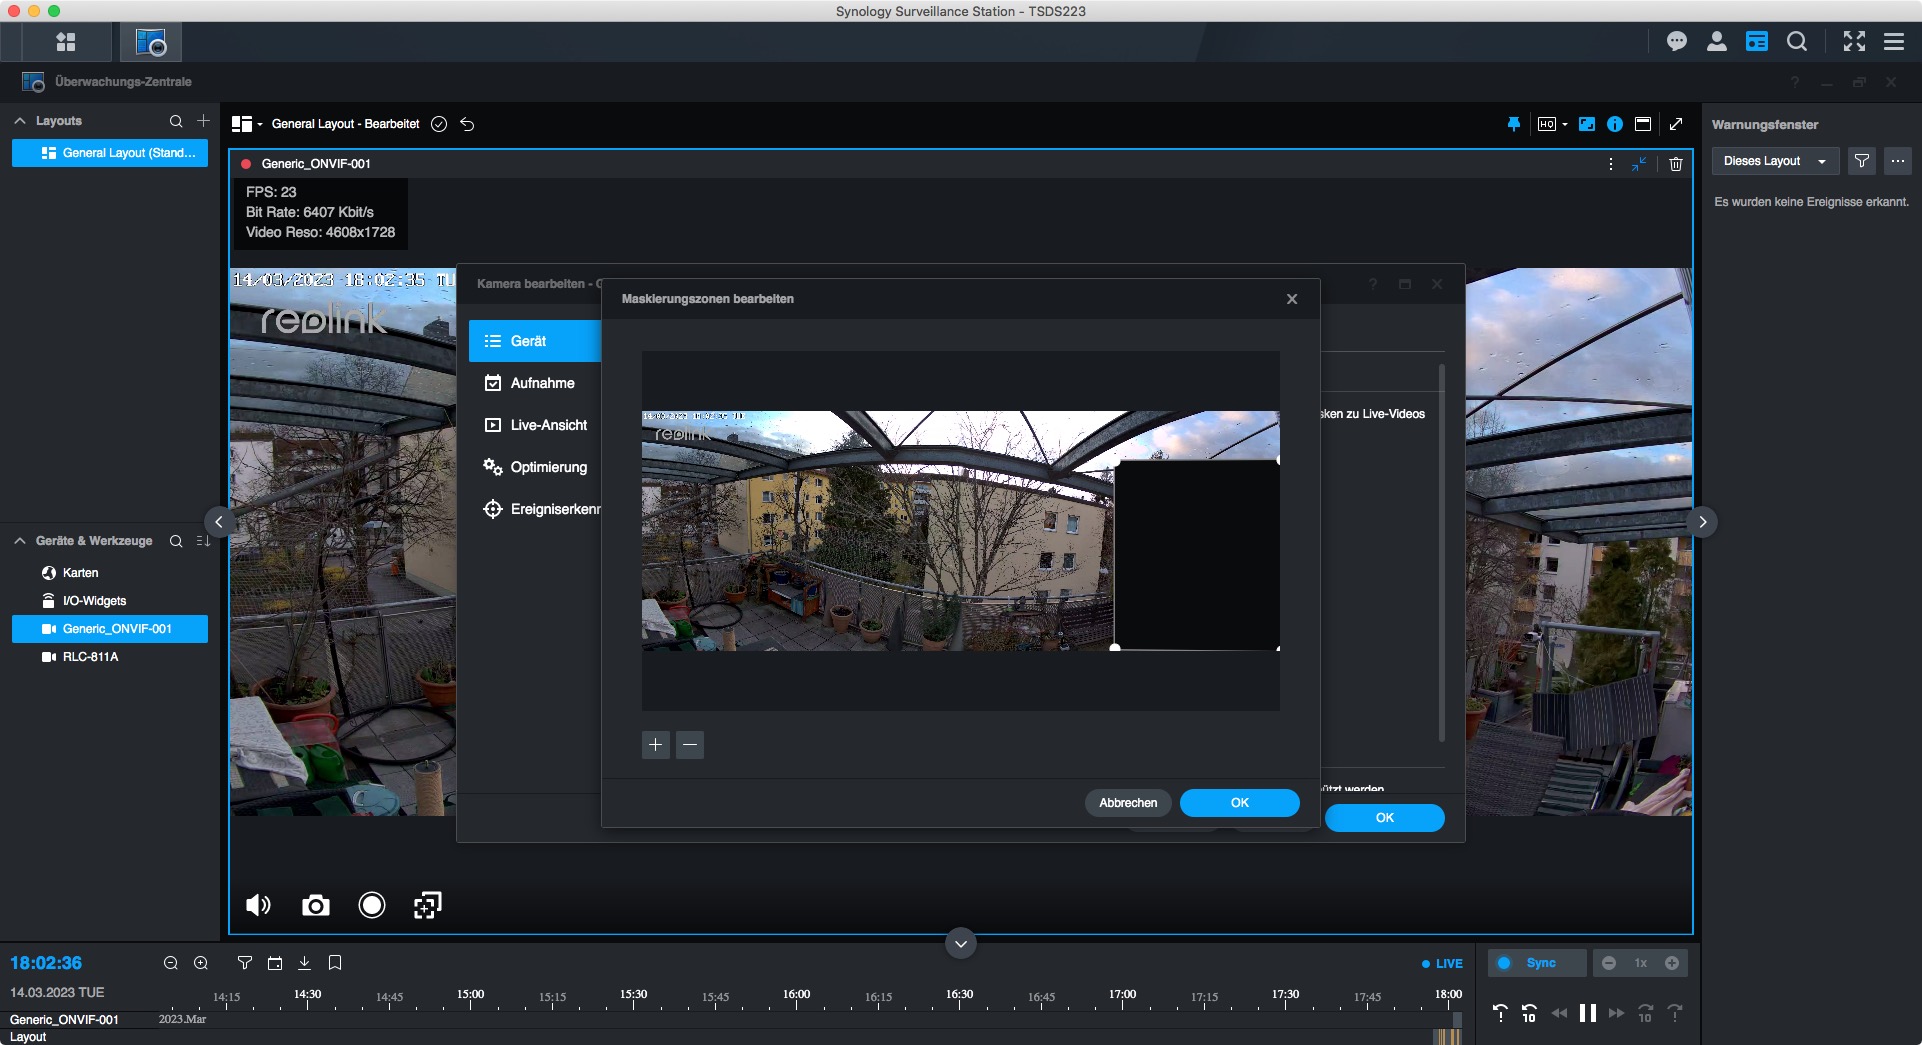This screenshot has height=1045, width=1922.
Task: Collapse the Layouts section
Action: click(20, 121)
